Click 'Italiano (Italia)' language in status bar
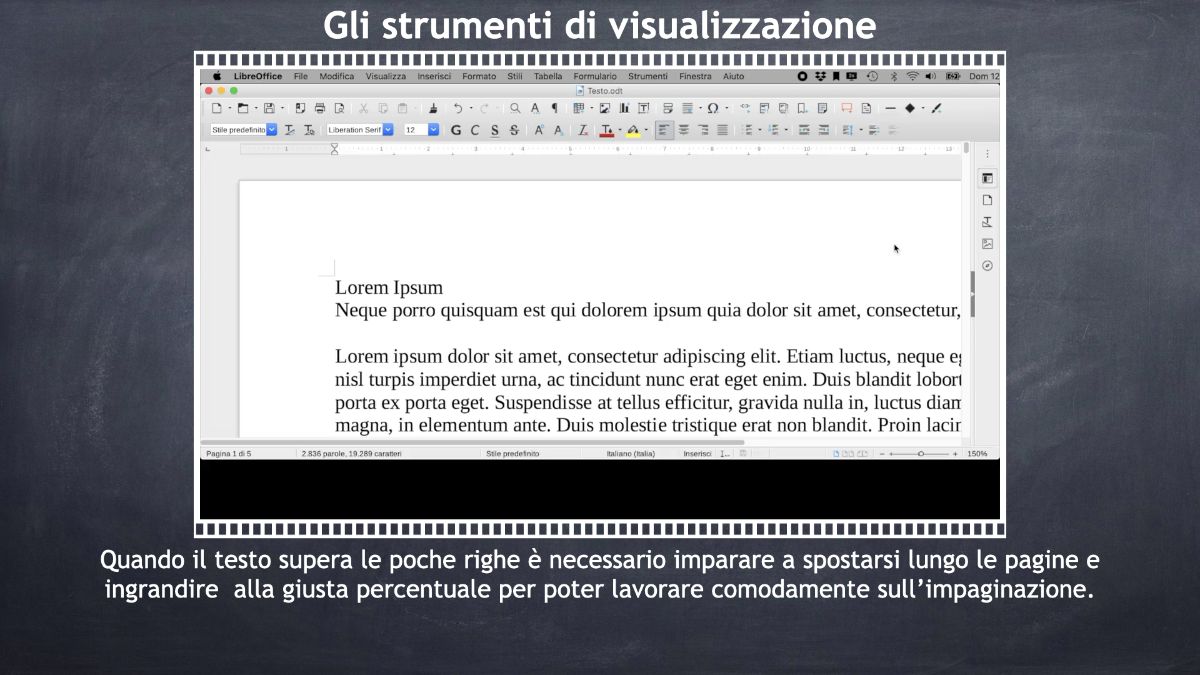This screenshot has height=675, width=1200. (x=630, y=454)
